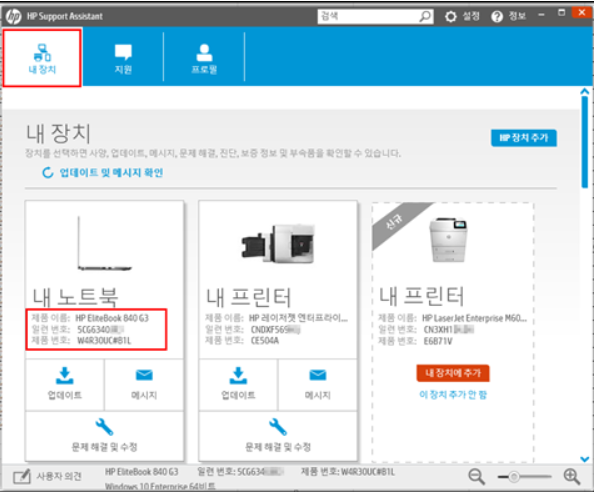Click the 이 장치 추가 안 함 link

(x=453, y=395)
